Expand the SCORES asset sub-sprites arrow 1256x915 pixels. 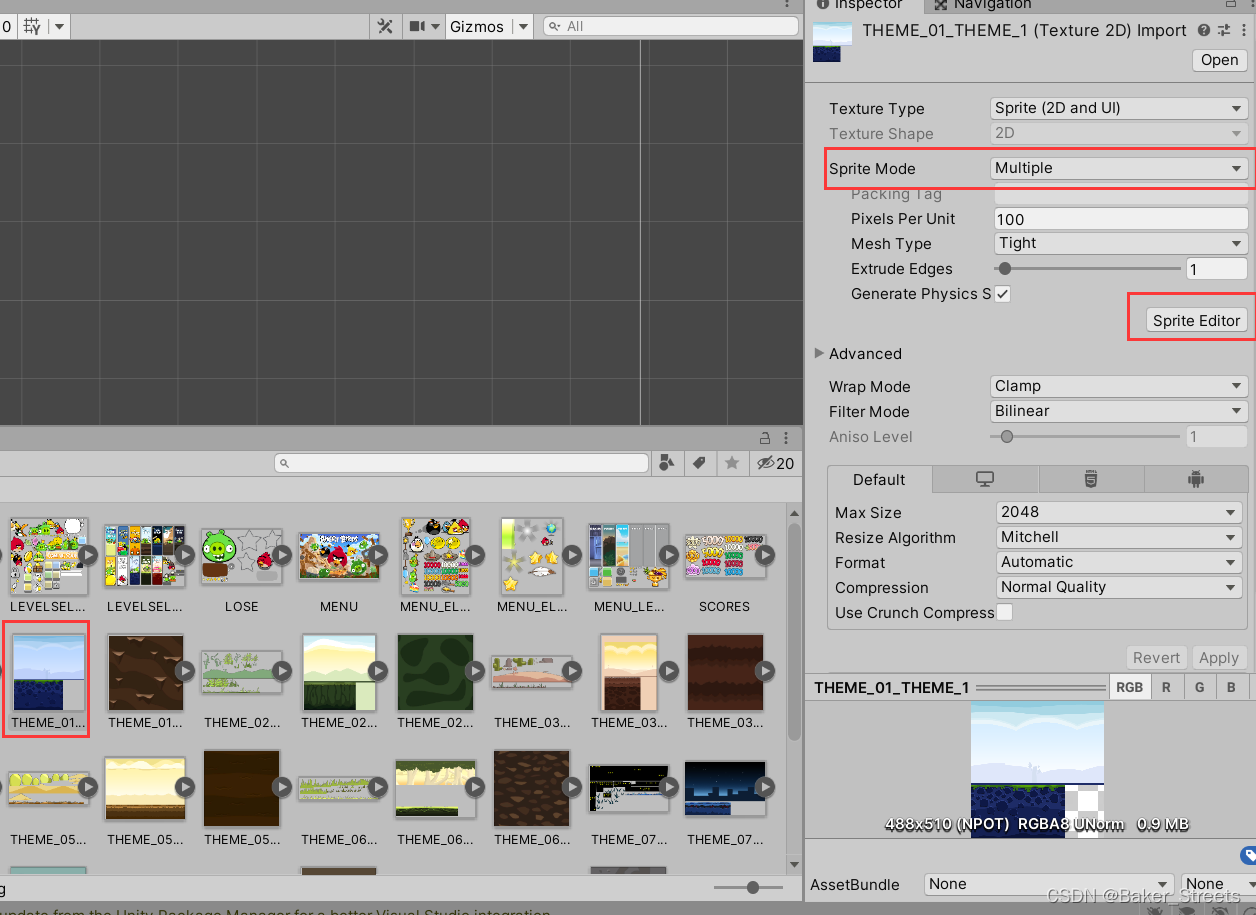point(765,554)
